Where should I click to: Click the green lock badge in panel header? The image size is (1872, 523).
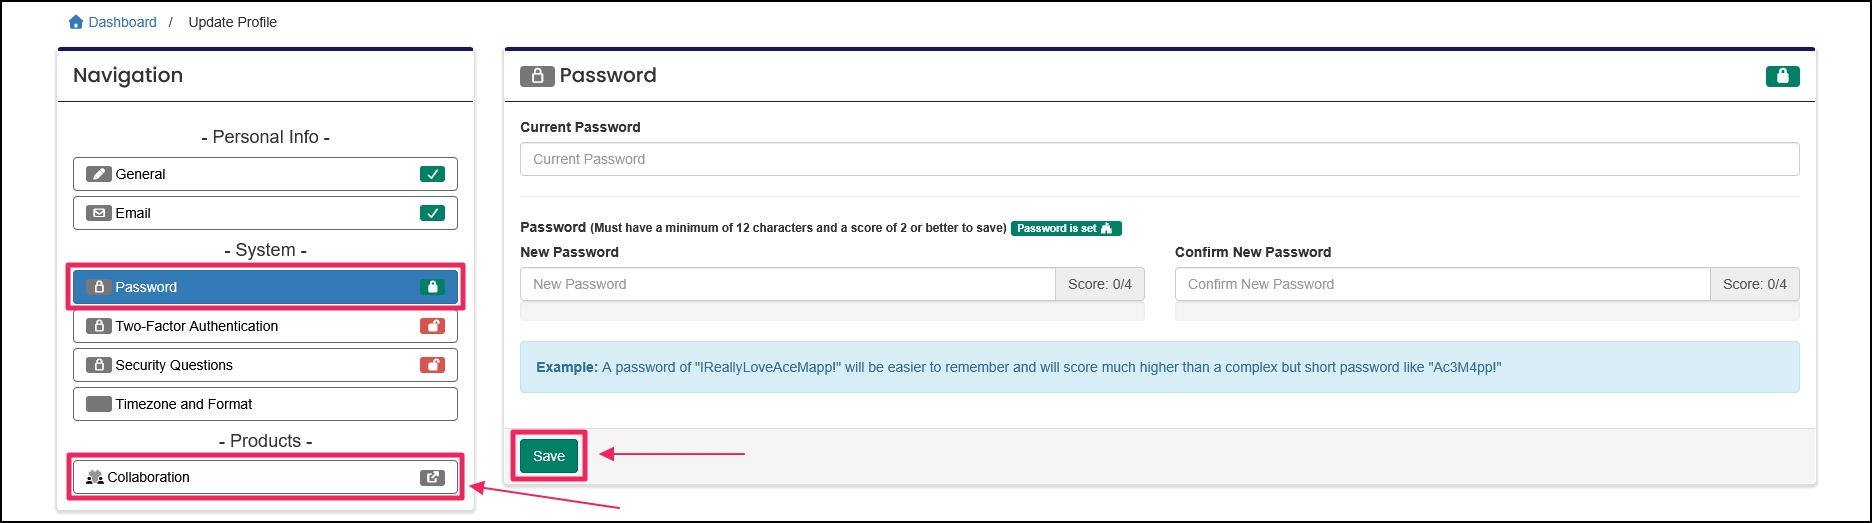pos(1782,76)
